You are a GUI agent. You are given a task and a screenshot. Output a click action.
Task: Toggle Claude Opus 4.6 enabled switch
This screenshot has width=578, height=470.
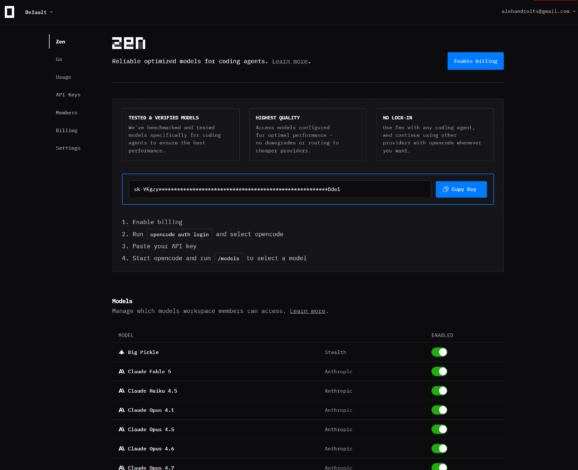pyautogui.click(x=439, y=448)
